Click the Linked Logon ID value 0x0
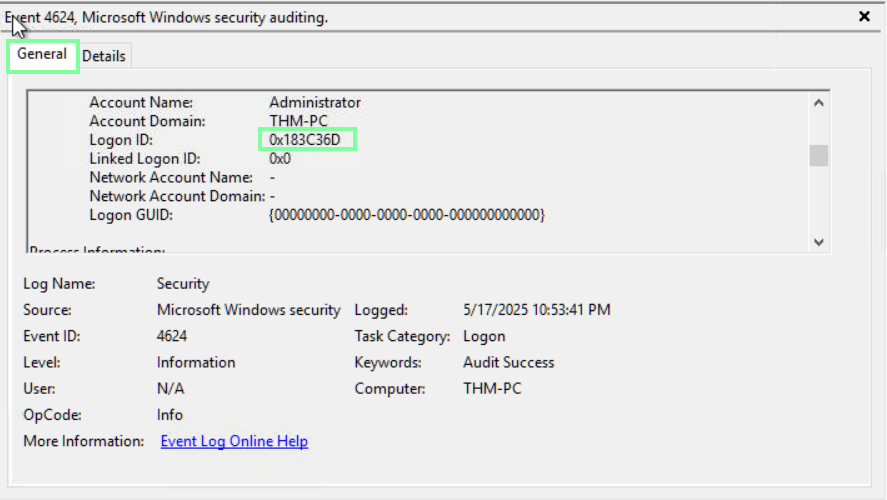The width and height of the screenshot is (887, 500). (x=280, y=158)
